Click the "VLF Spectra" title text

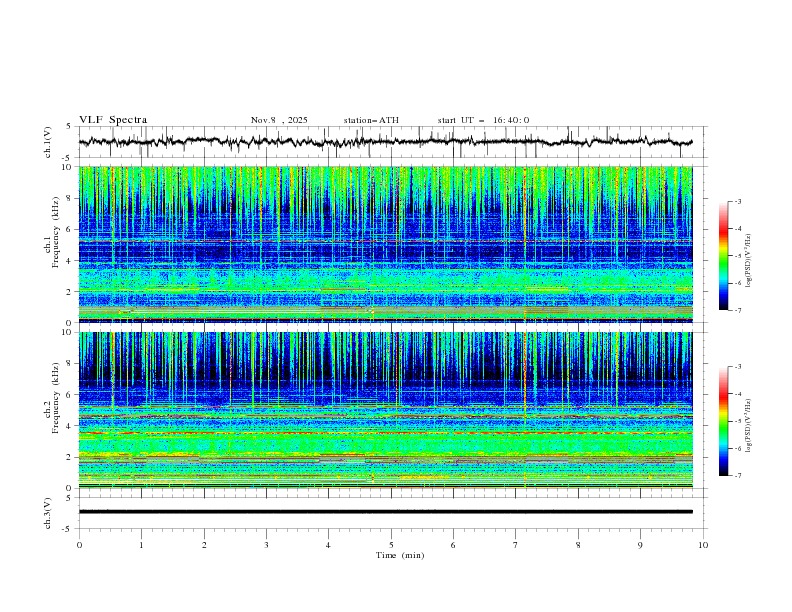pyautogui.click(x=113, y=120)
